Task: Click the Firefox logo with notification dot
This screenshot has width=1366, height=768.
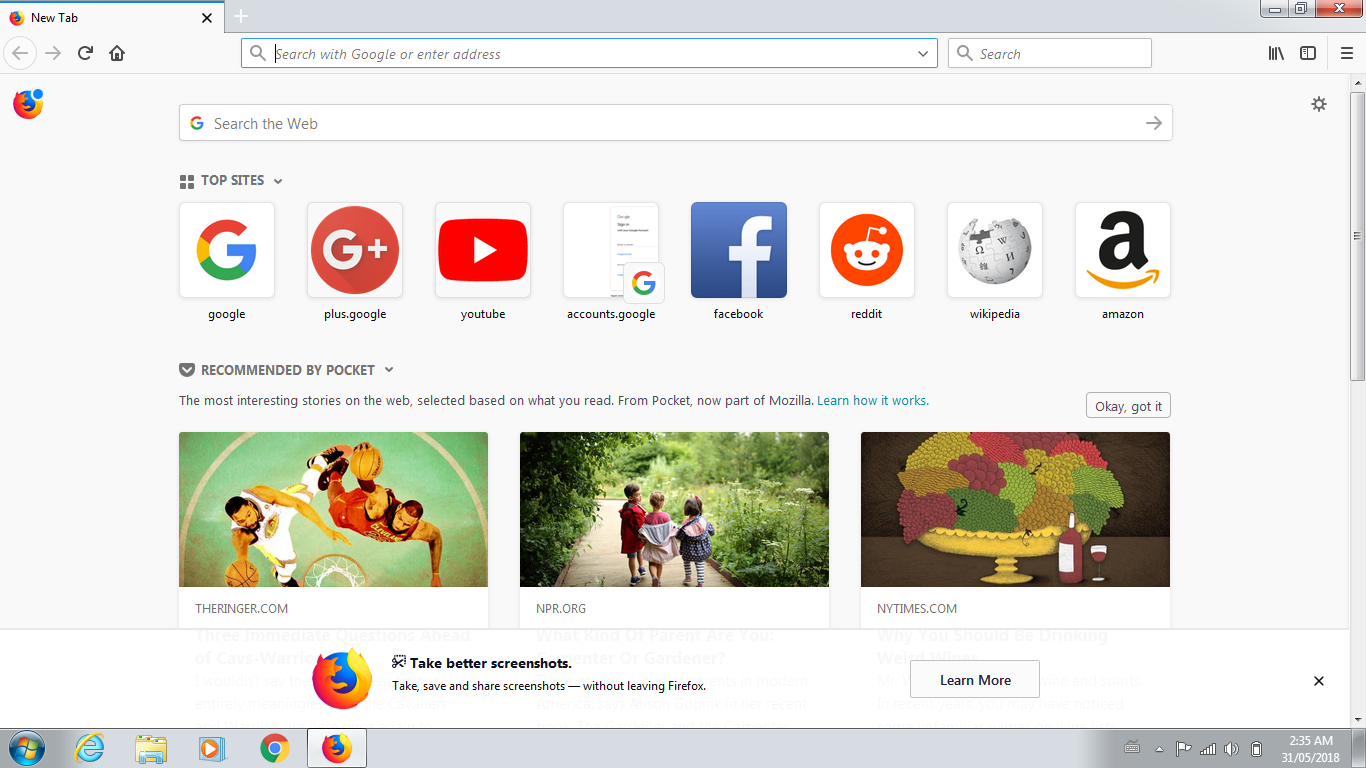Action: tap(28, 104)
